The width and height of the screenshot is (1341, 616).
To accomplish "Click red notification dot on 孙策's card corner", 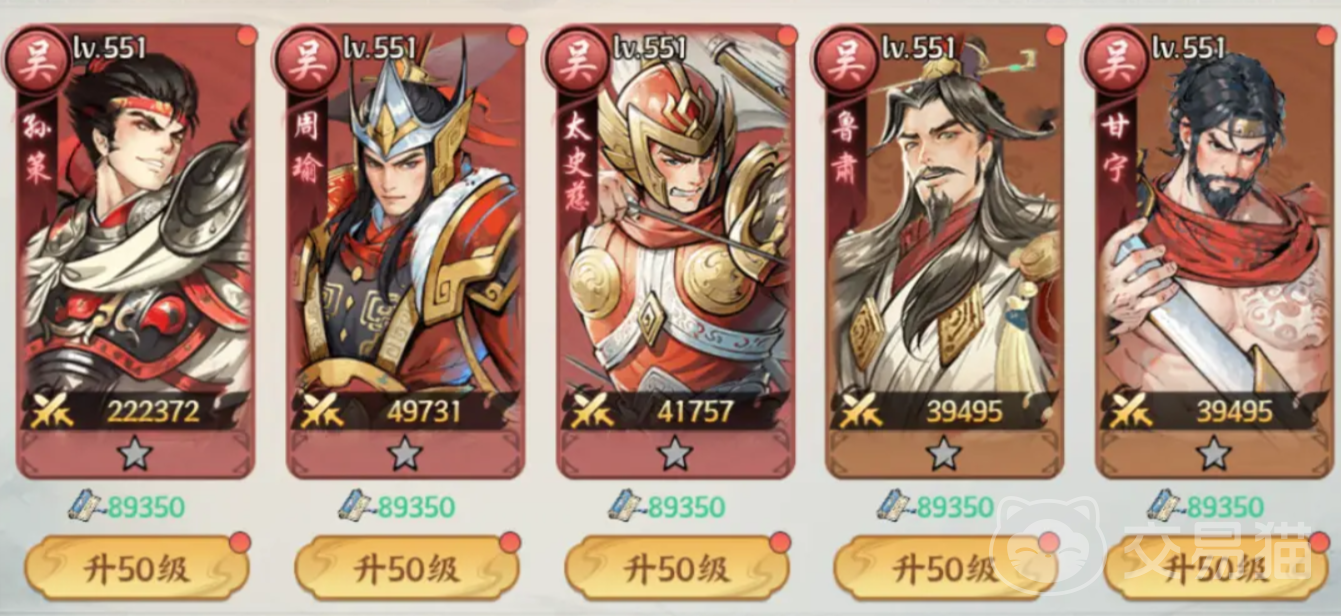I will click(x=246, y=36).
